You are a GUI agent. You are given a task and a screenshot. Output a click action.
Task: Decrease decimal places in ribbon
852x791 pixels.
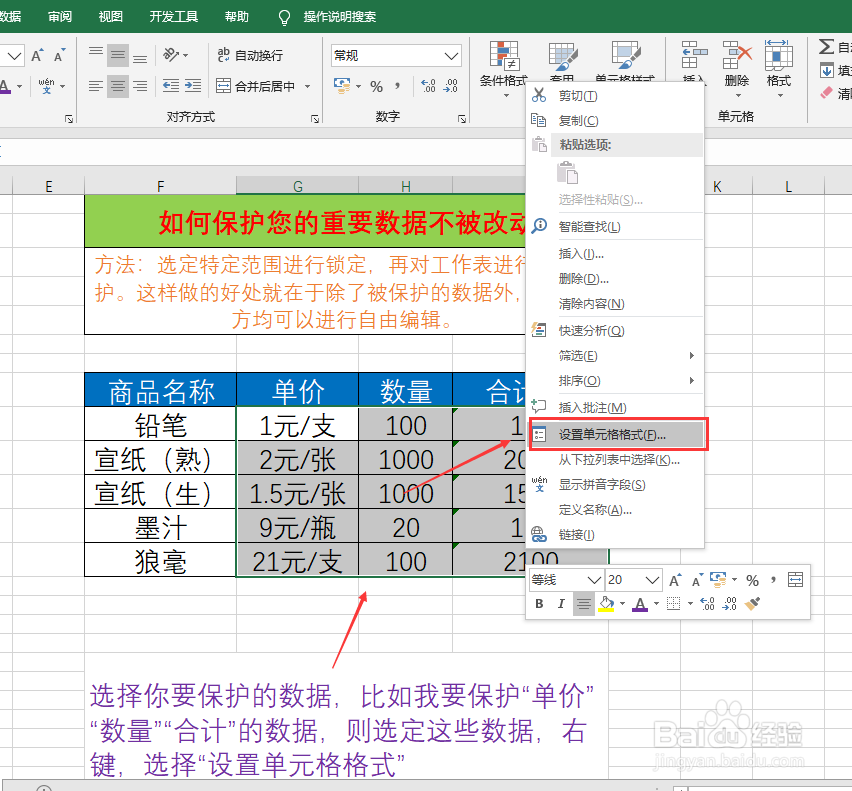(x=451, y=86)
